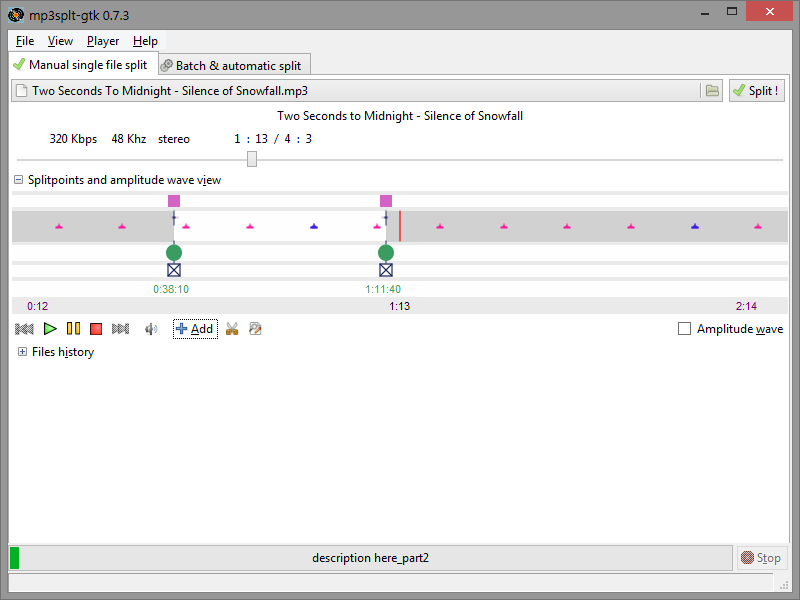This screenshot has width=800, height=600.
Task: Switch to Batch & automatic split tab
Action: 236,65
